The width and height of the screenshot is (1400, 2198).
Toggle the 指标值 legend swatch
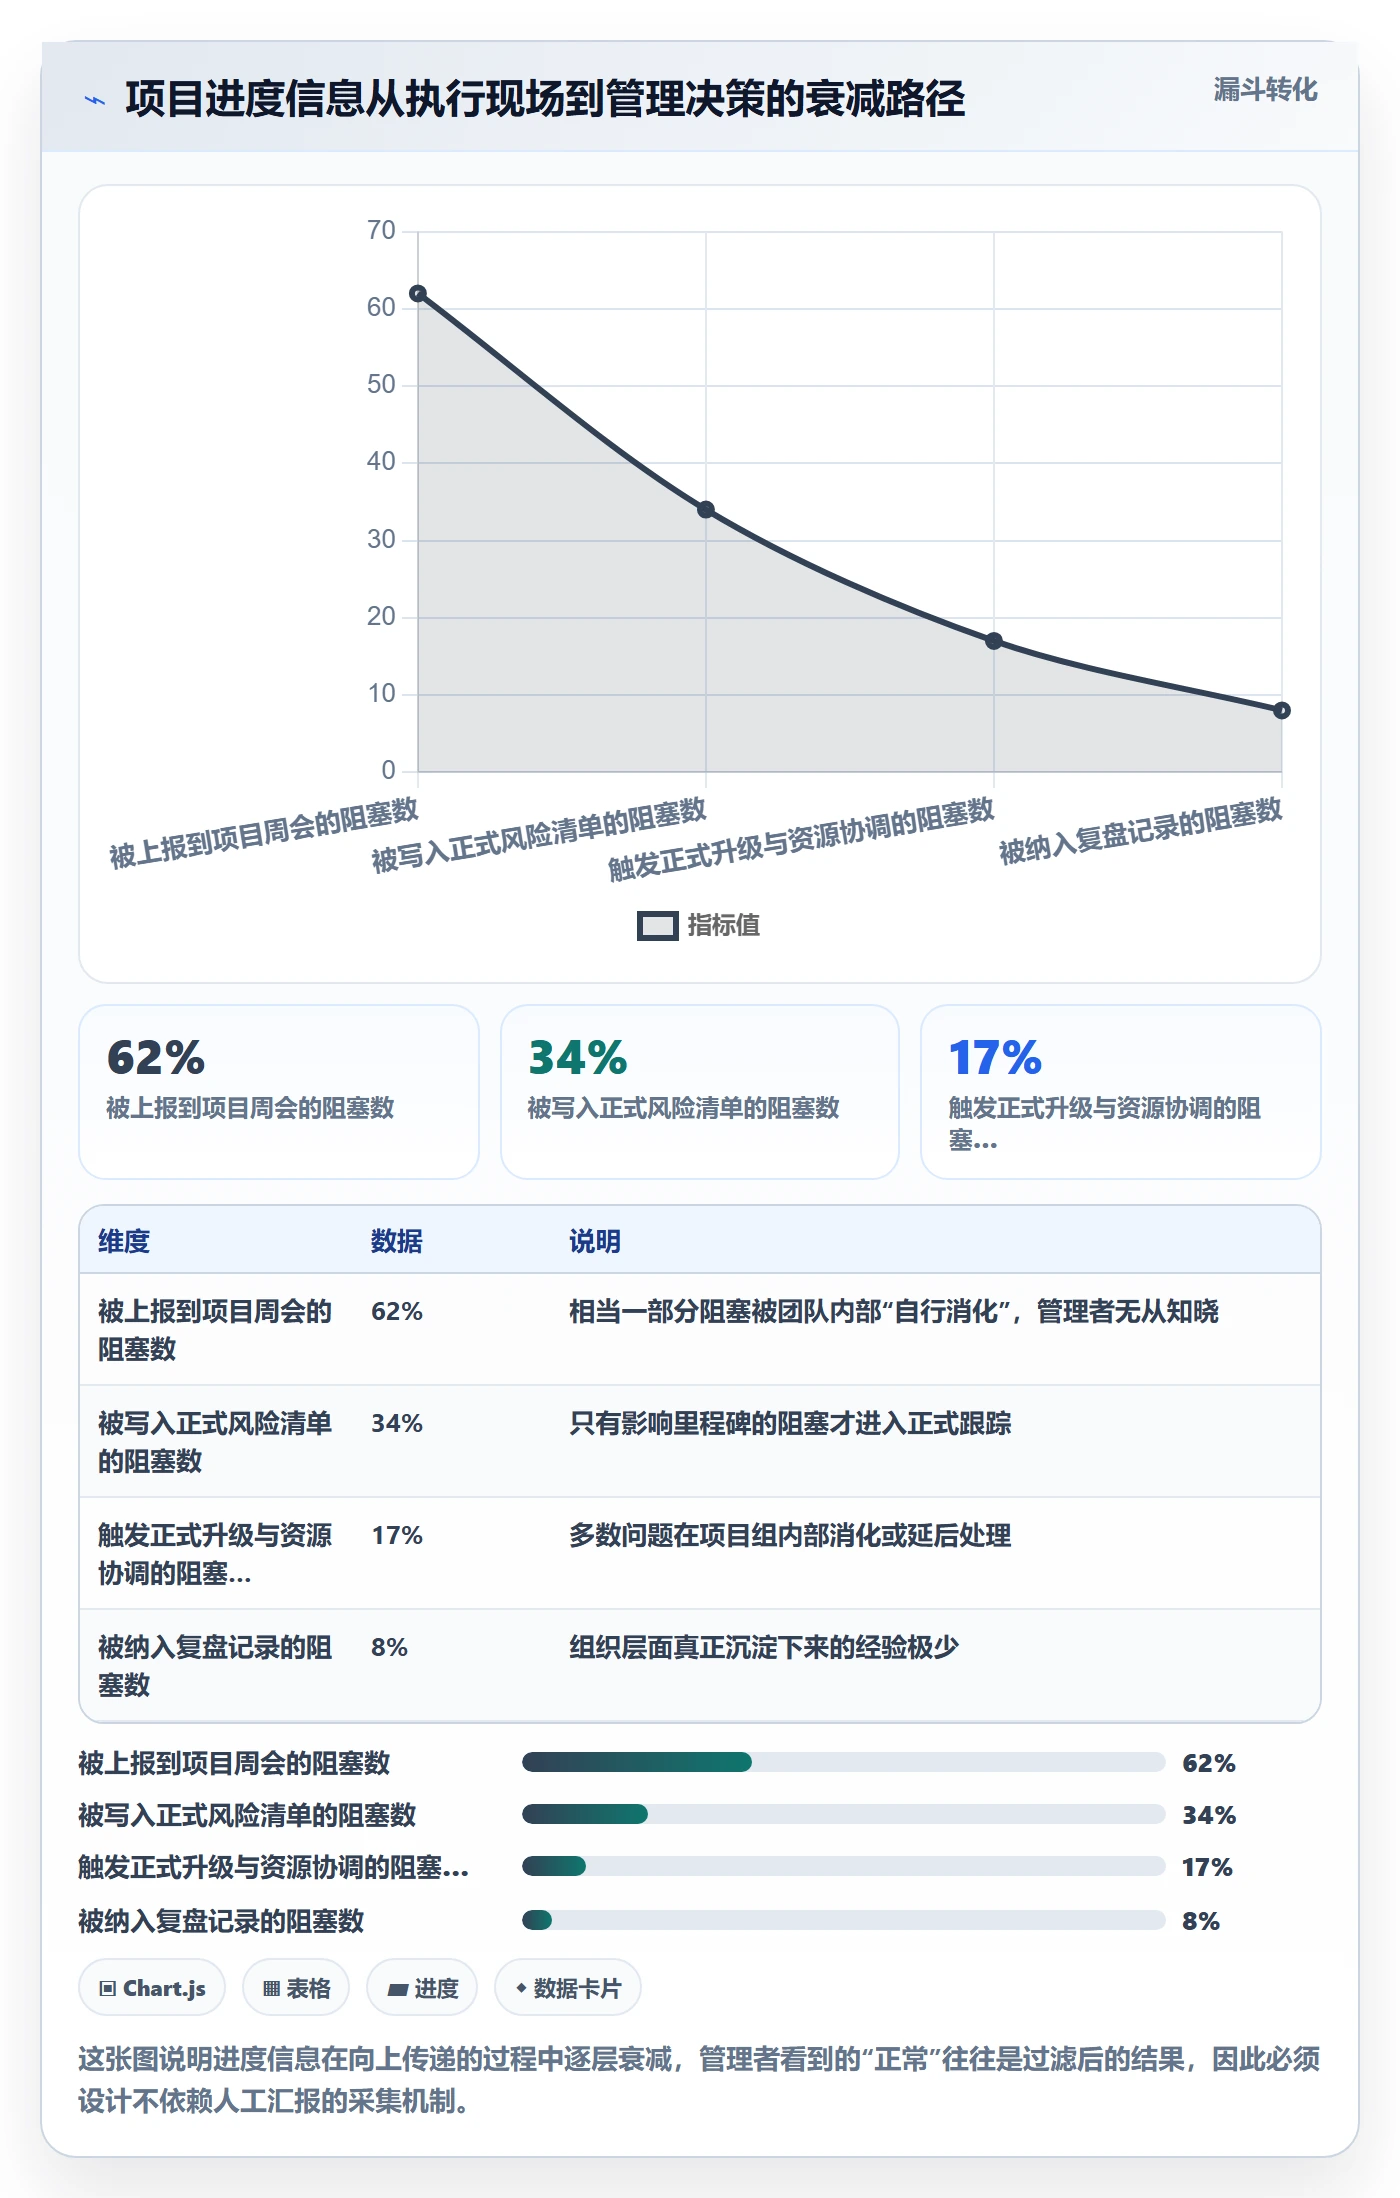tap(657, 926)
